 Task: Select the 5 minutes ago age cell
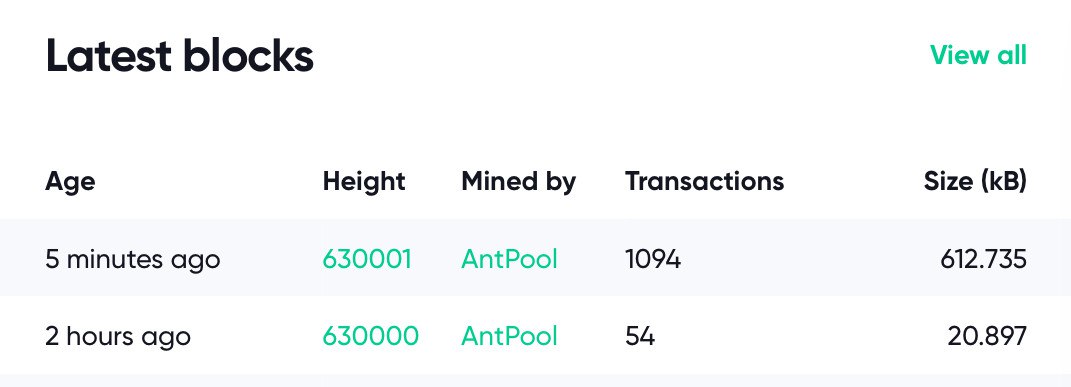133,260
